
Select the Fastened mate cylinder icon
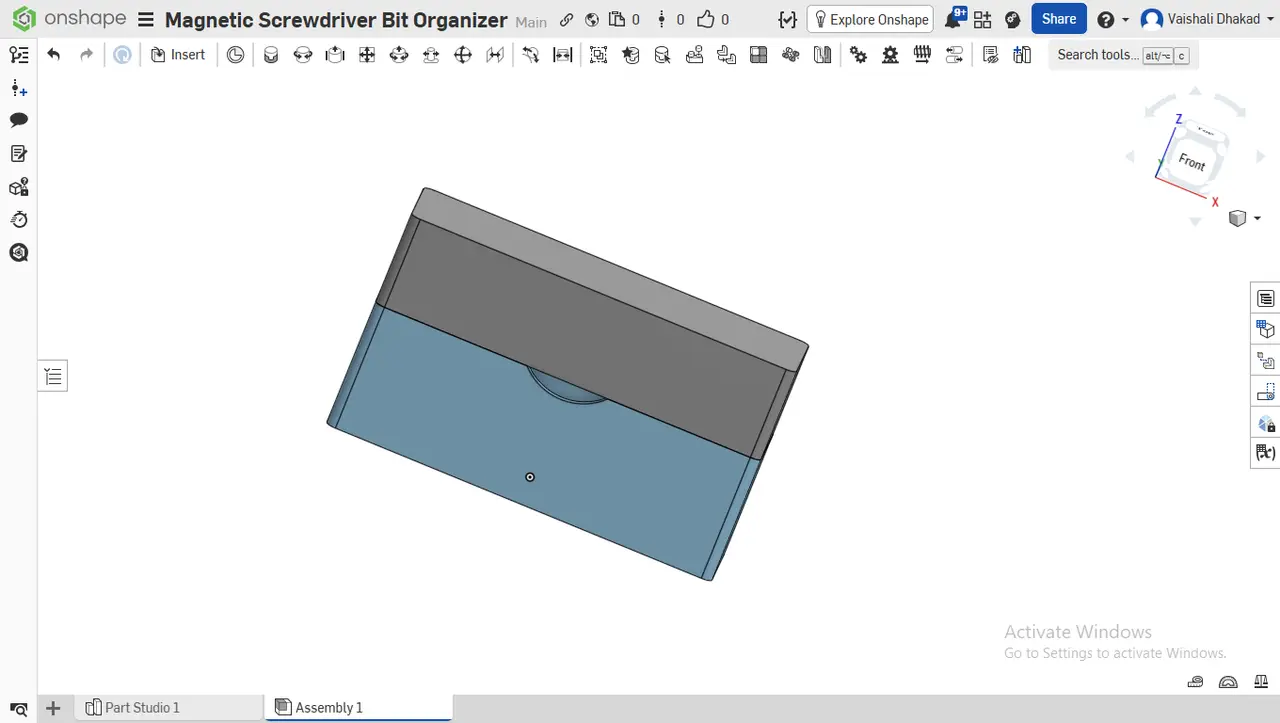click(271, 55)
